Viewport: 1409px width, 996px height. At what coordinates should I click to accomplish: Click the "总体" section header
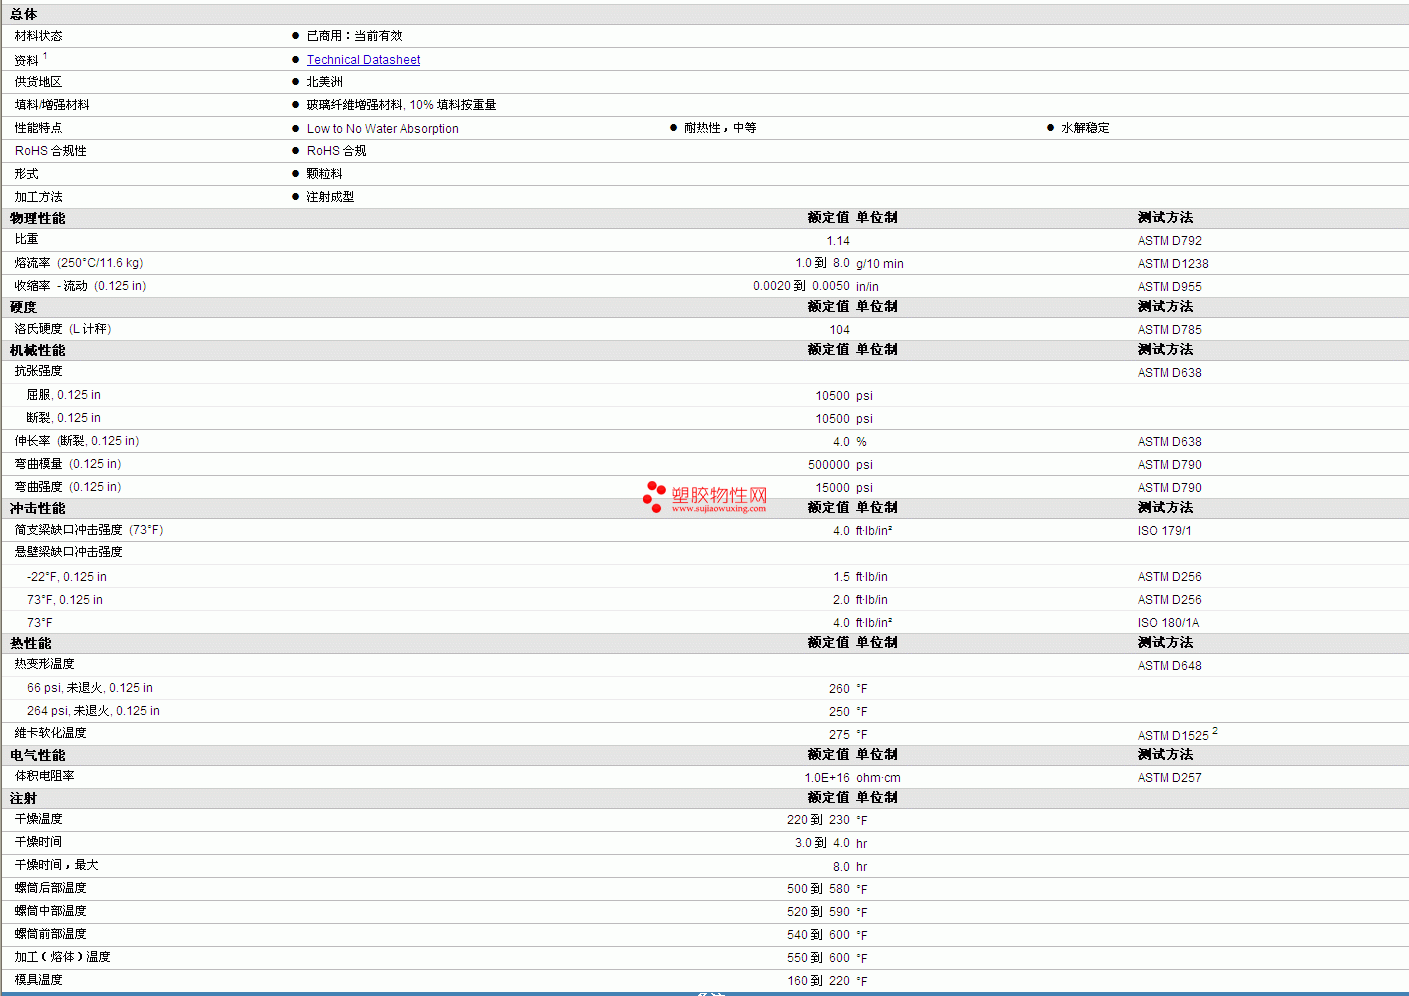click(x=23, y=14)
